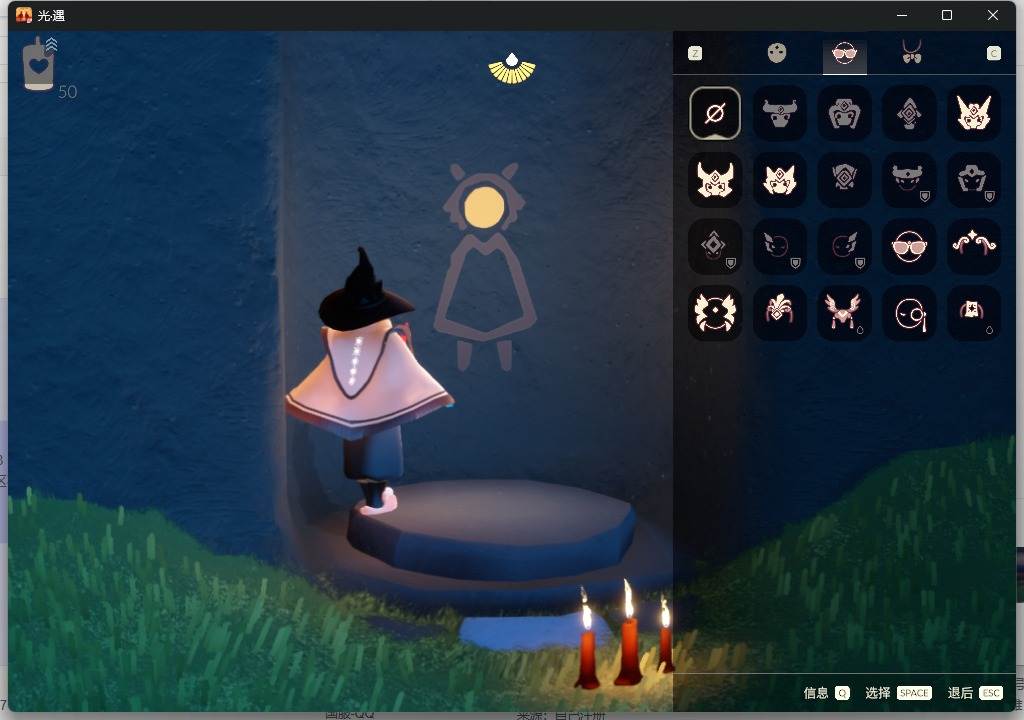Click the character wearing witch hat
The image size is (1024, 720).
pos(368,382)
